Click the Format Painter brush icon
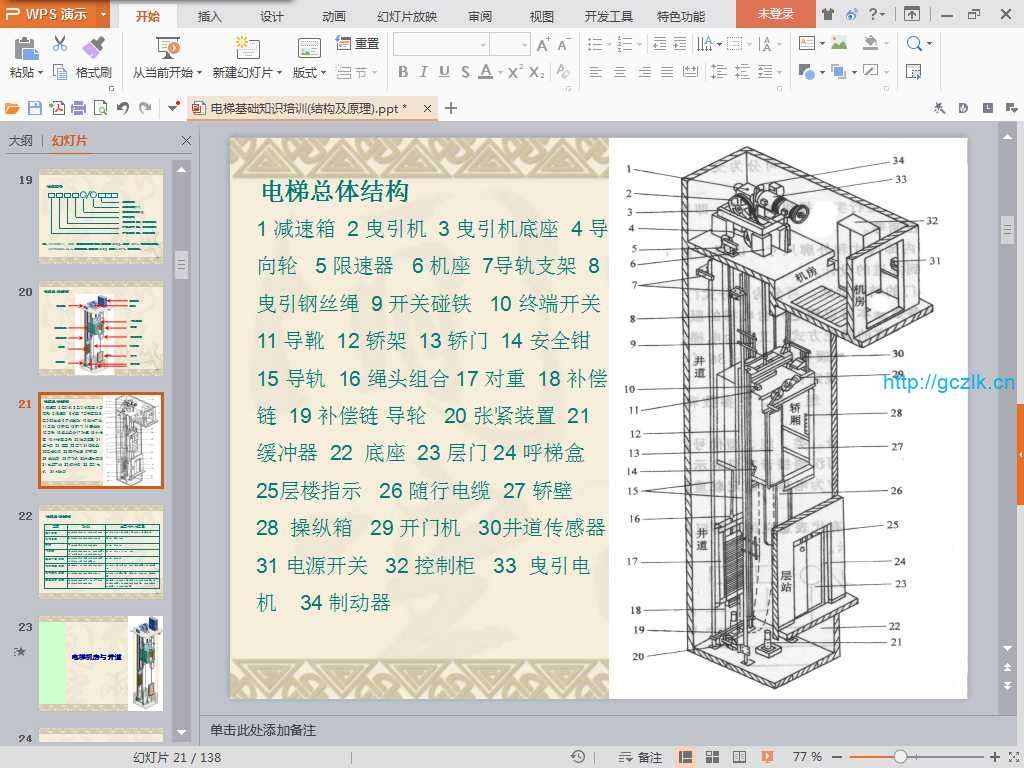Screen dimensions: 1024x768 (93, 47)
